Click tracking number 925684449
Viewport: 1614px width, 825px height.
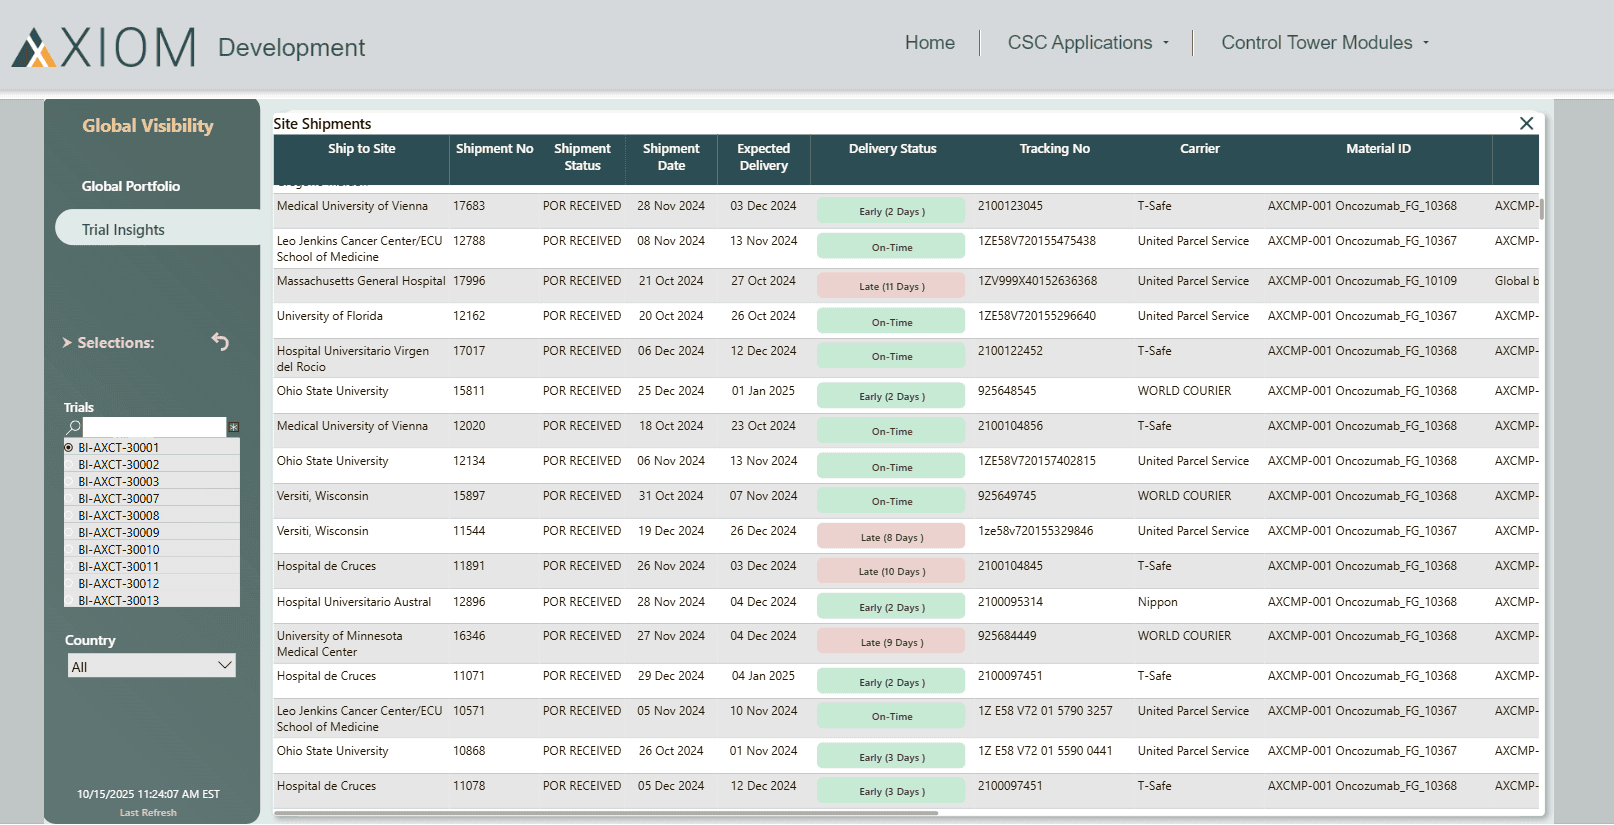(1007, 636)
